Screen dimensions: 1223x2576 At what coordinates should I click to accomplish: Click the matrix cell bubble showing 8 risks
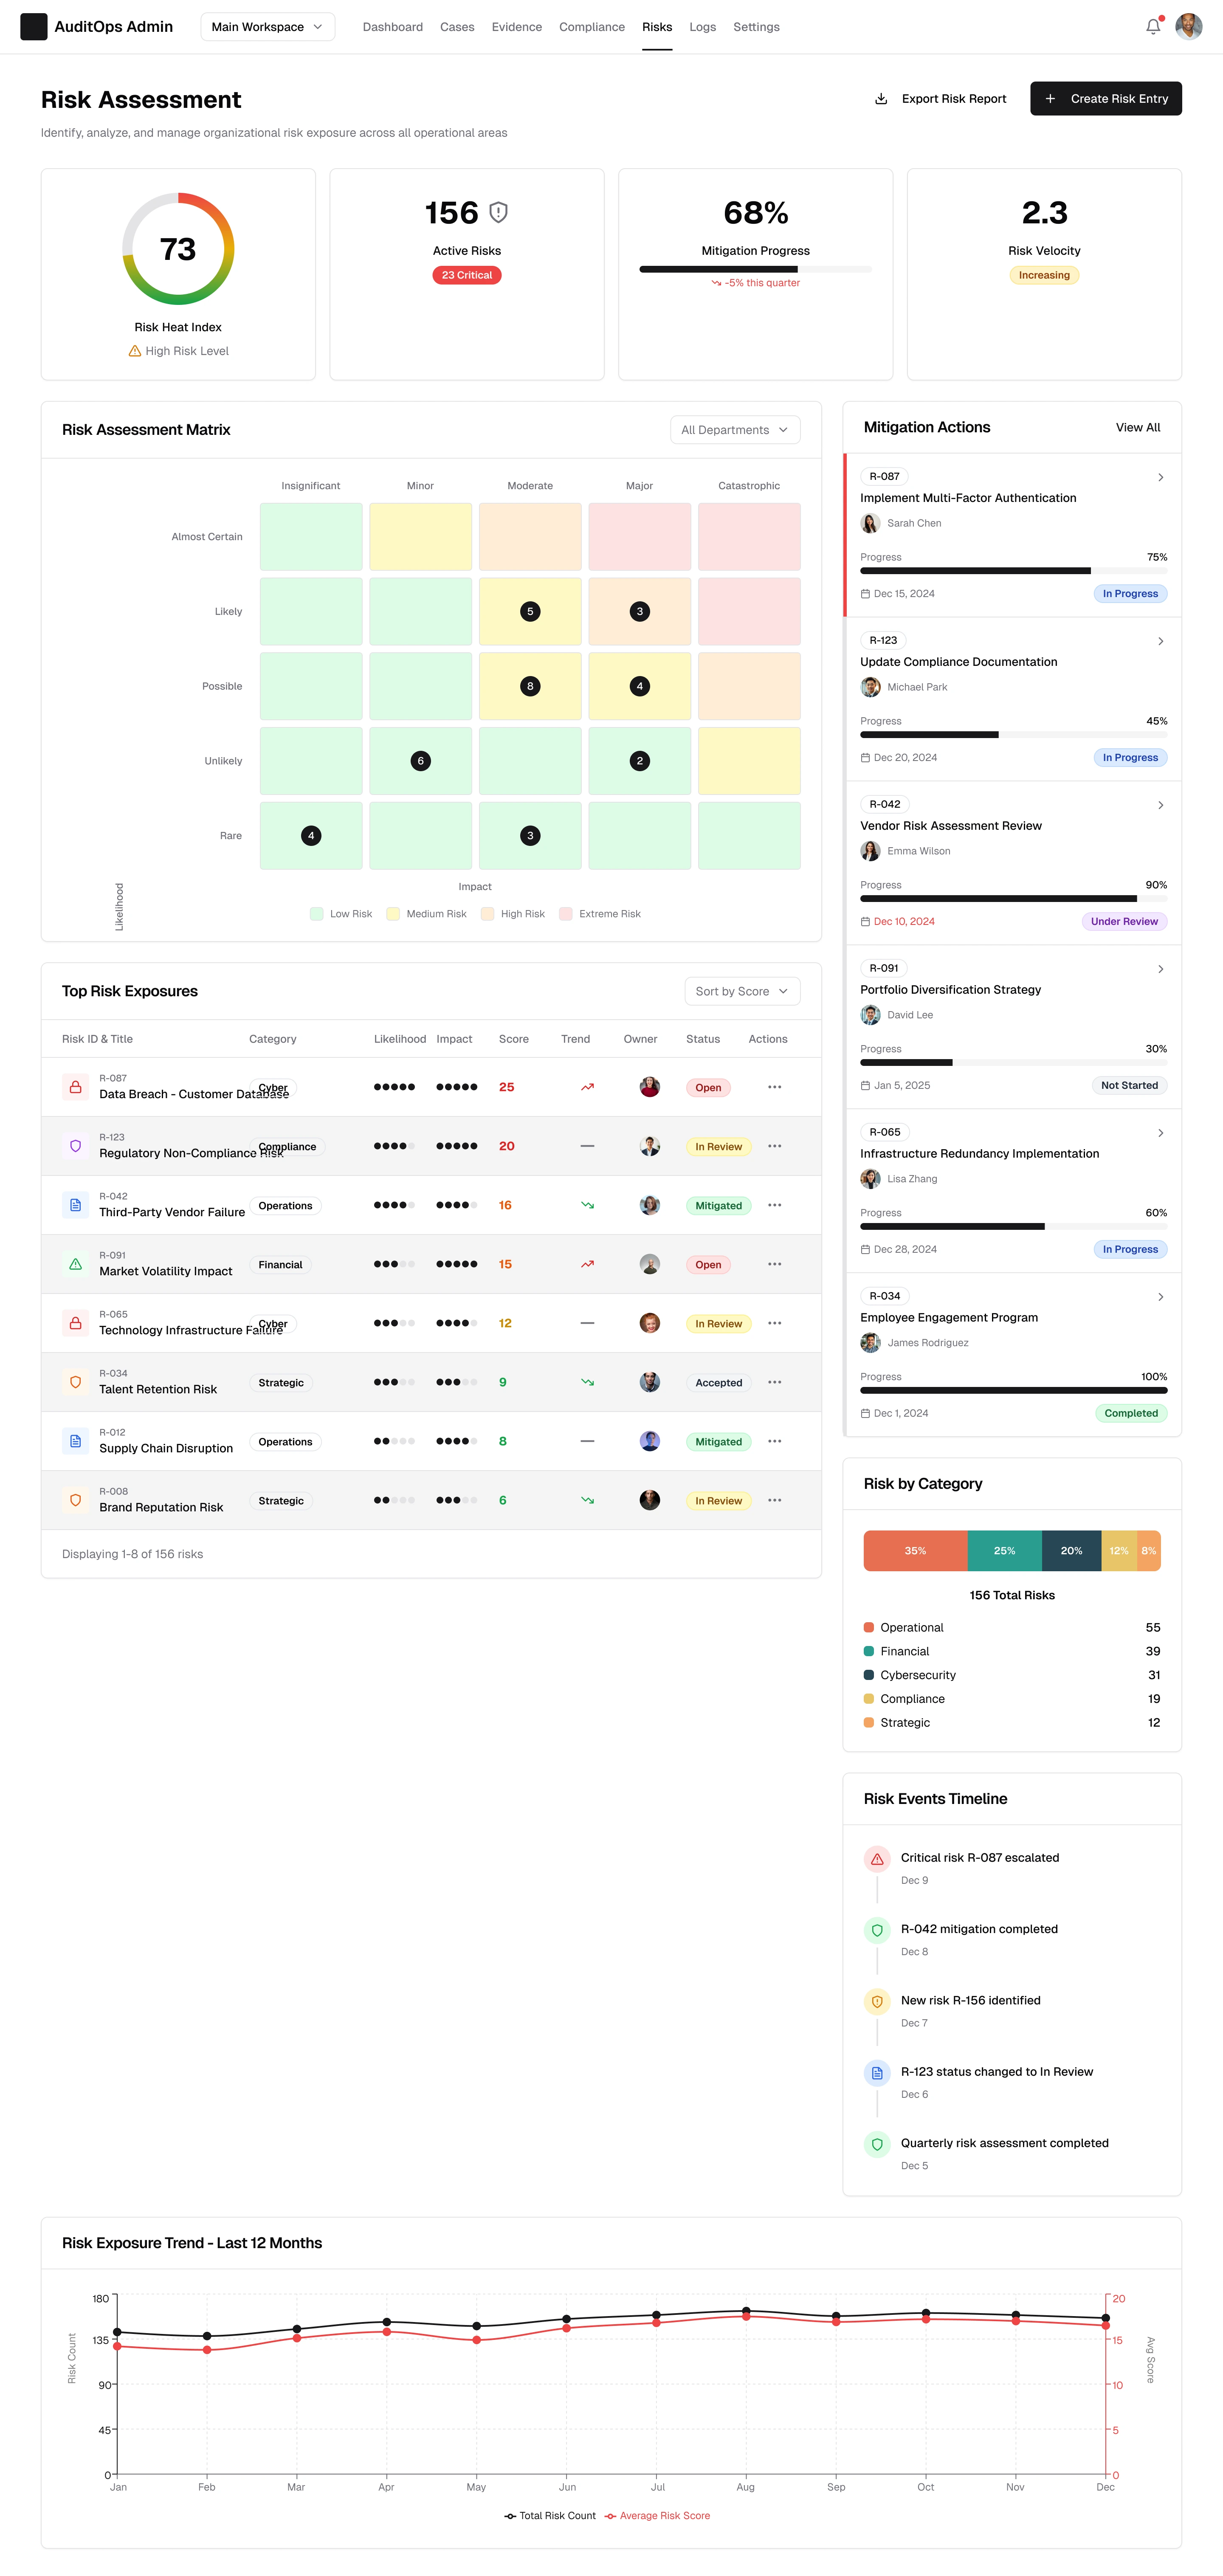pos(530,686)
